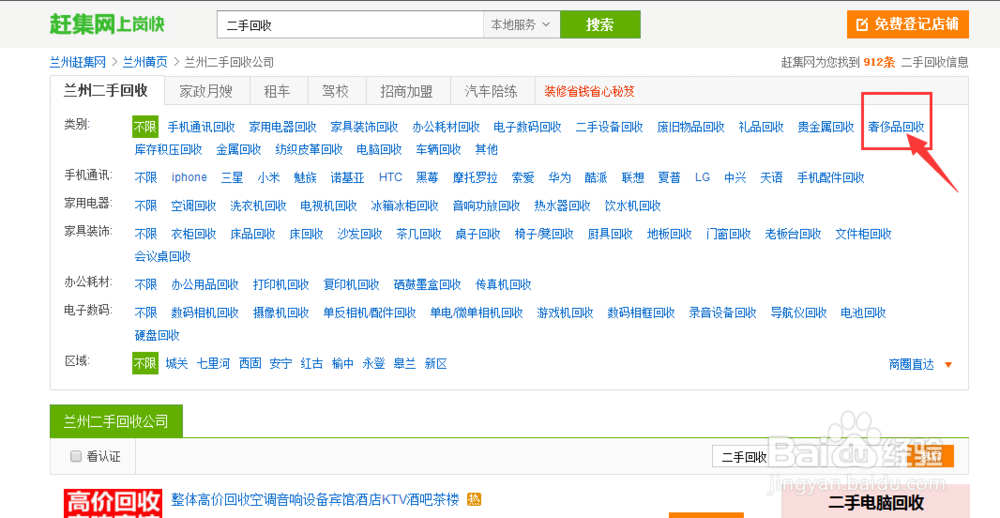Viewport: 1000px width, 518px height.
Task: Open the 装修省钱省心秘笈 link
Action: point(589,91)
